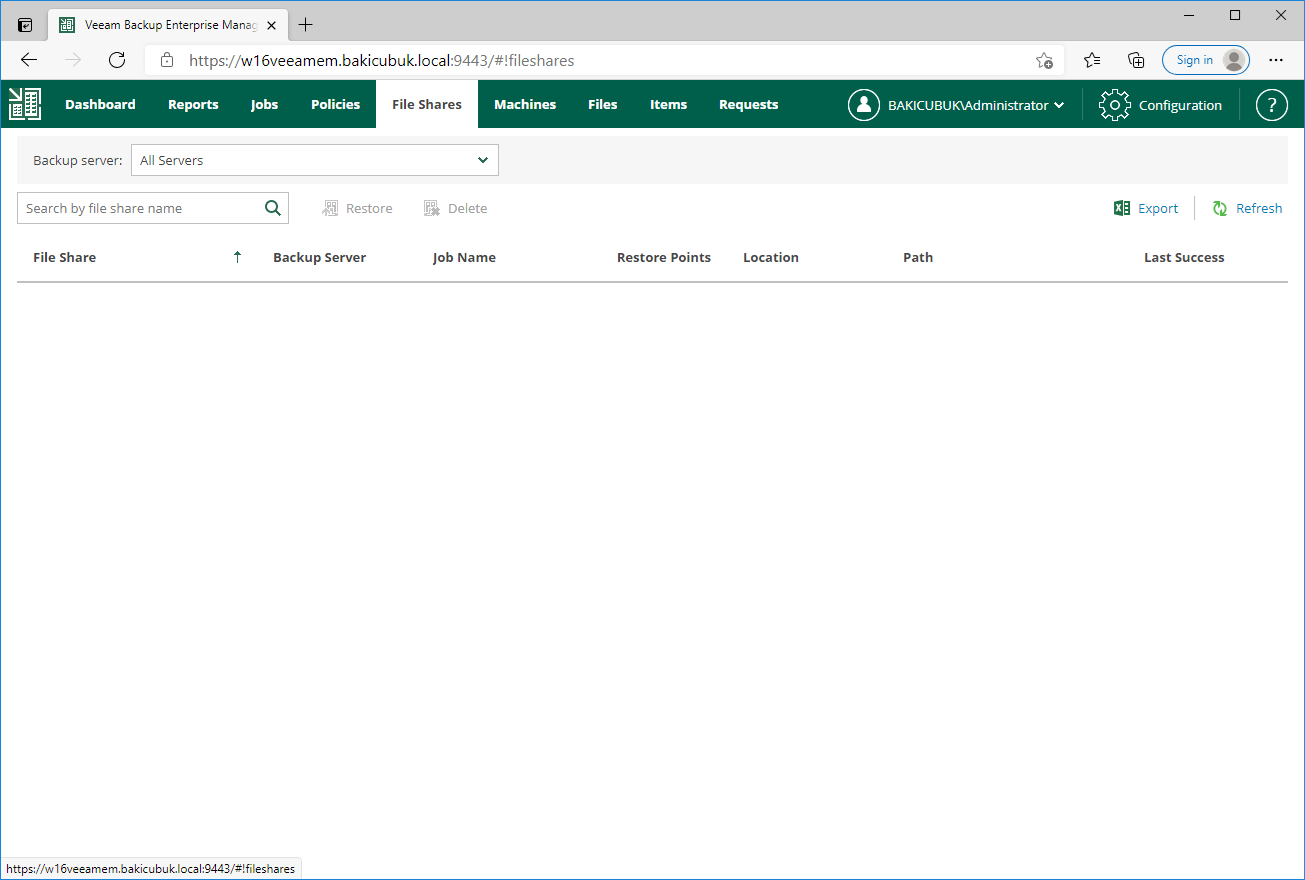1305x880 pixels.
Task: Reload the page in browser
Action: 117,60
